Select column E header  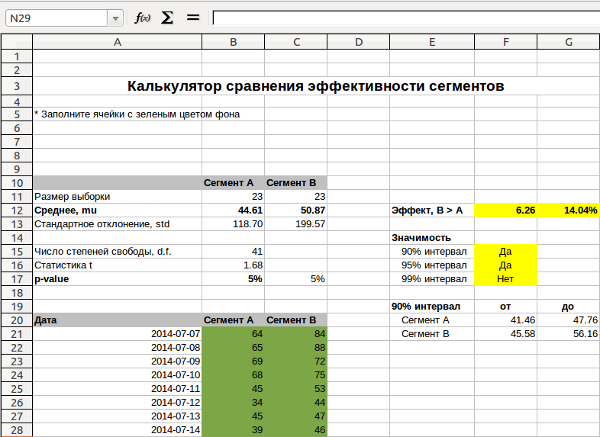[x=432, y=42]
